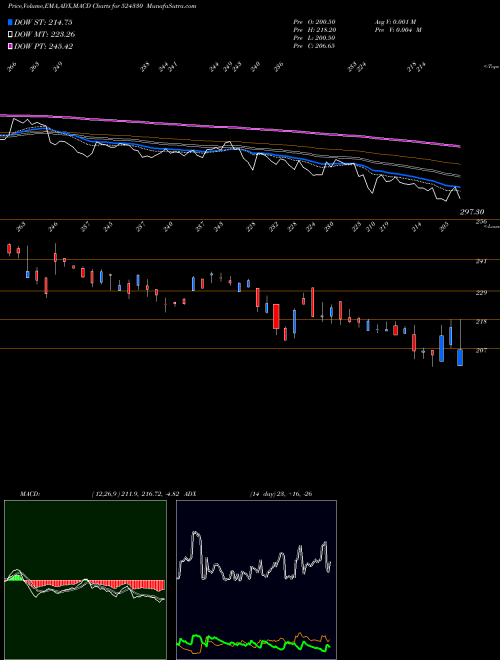Click the 297.30 price label
The height and width of the screenshot is (660, 500).
point(472,212)
